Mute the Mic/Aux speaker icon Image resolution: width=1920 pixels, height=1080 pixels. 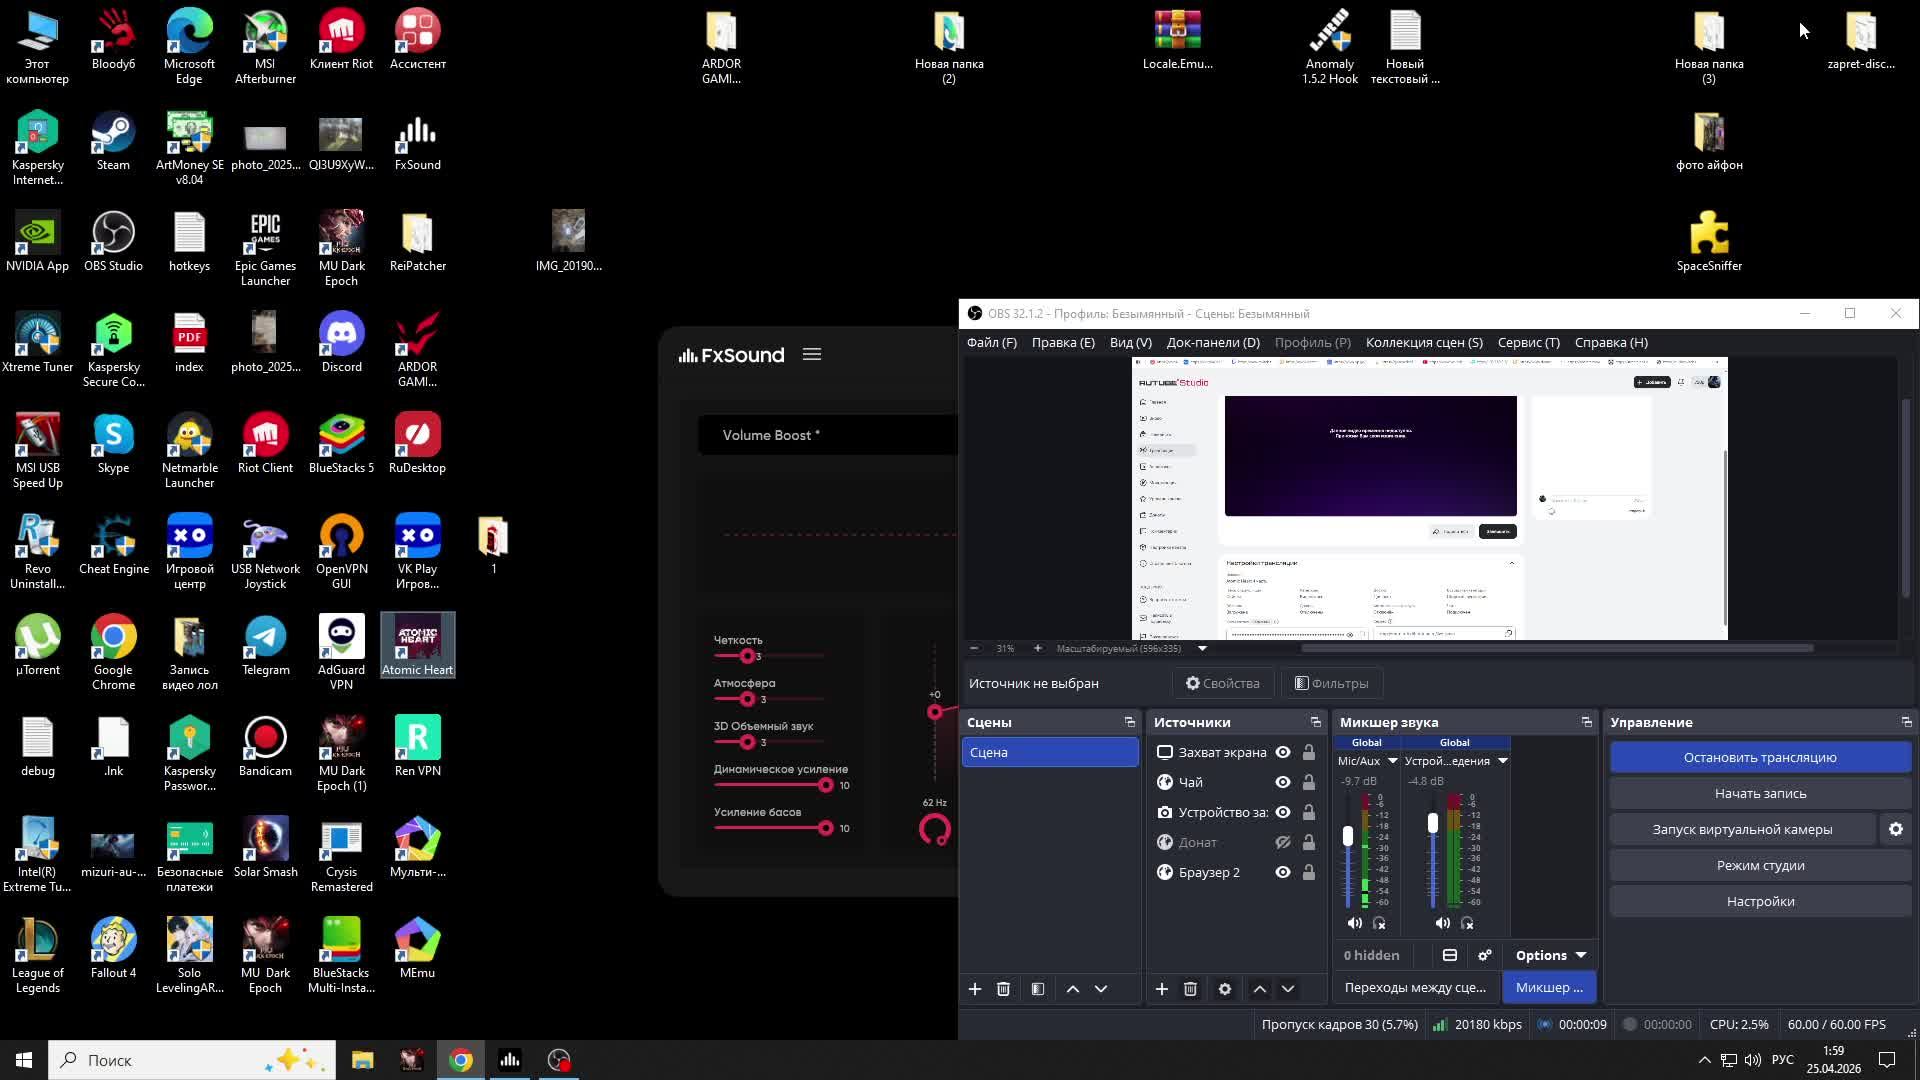click(x=1354, y=923)
